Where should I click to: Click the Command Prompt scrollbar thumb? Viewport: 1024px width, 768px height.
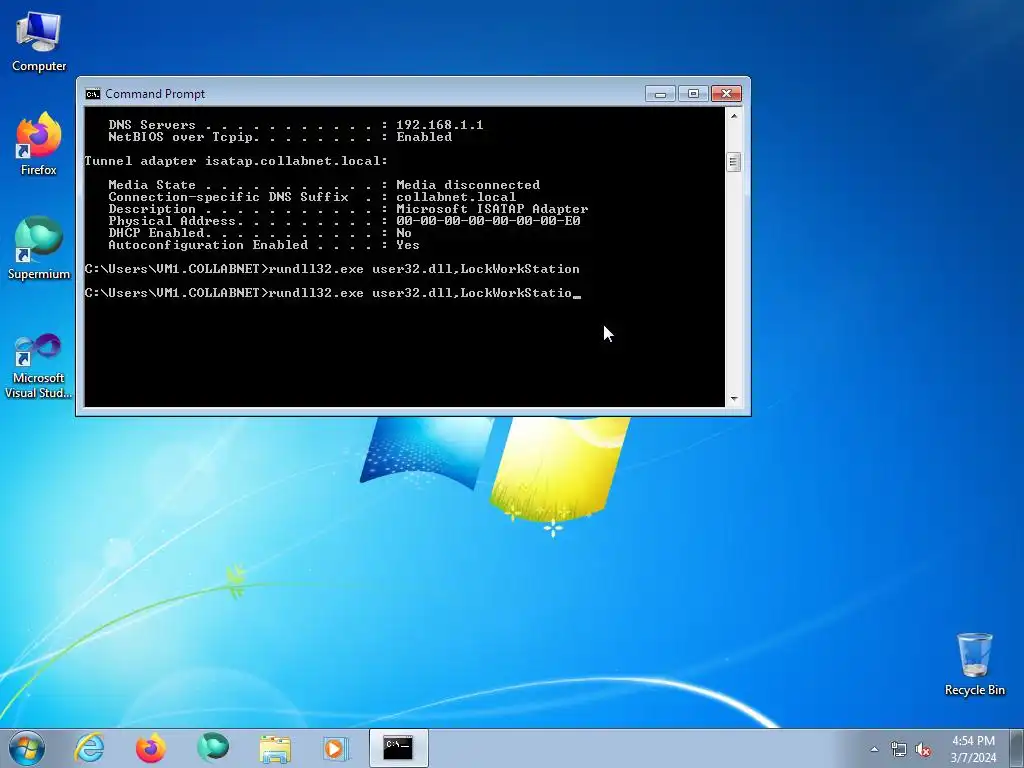733,161
